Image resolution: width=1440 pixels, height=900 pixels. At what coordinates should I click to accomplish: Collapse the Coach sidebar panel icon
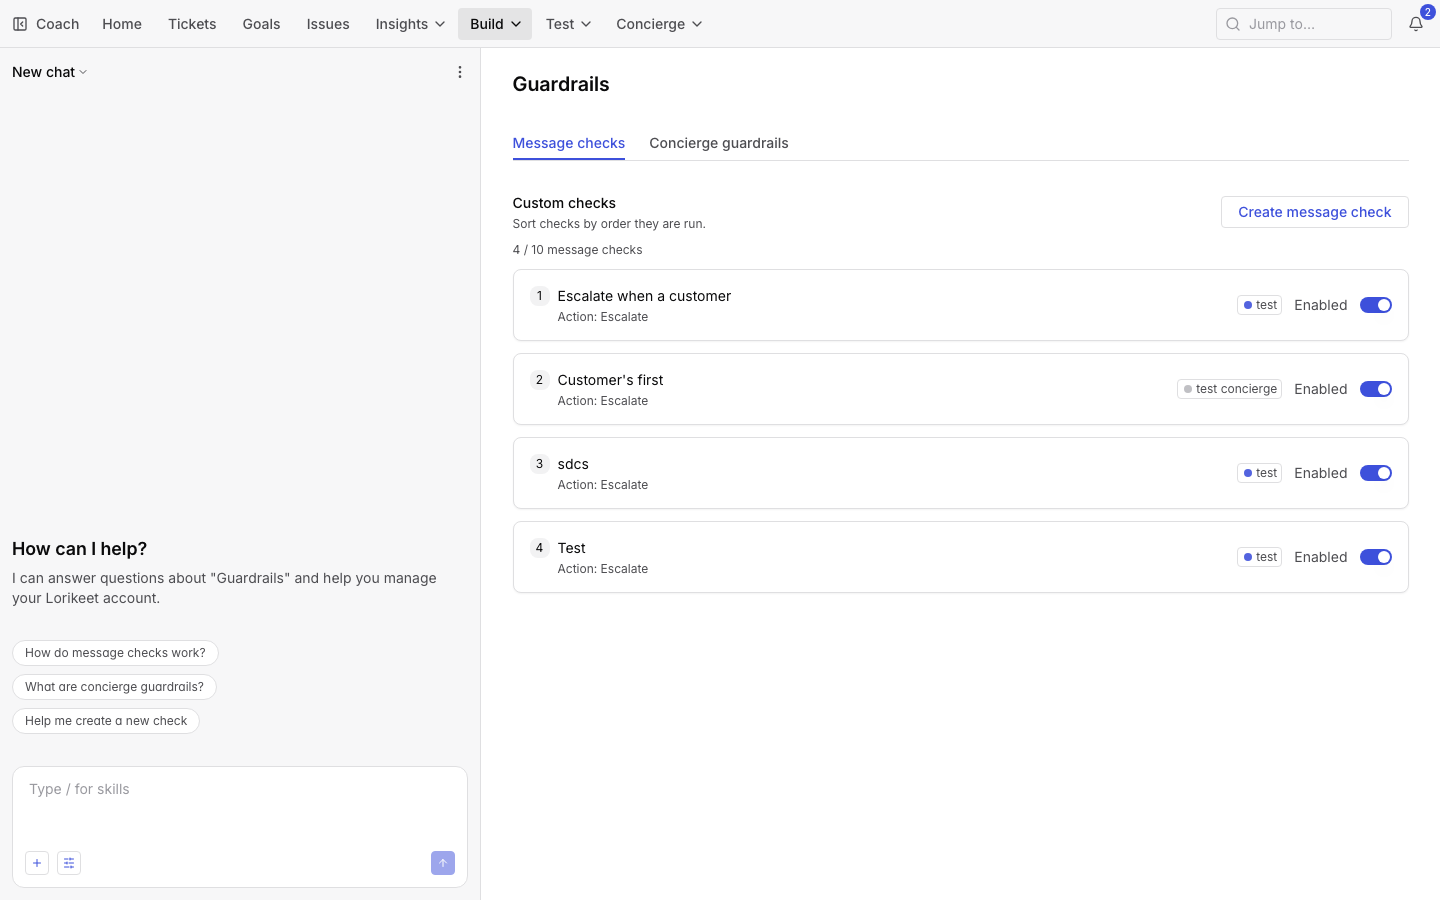tap(20, 24)
